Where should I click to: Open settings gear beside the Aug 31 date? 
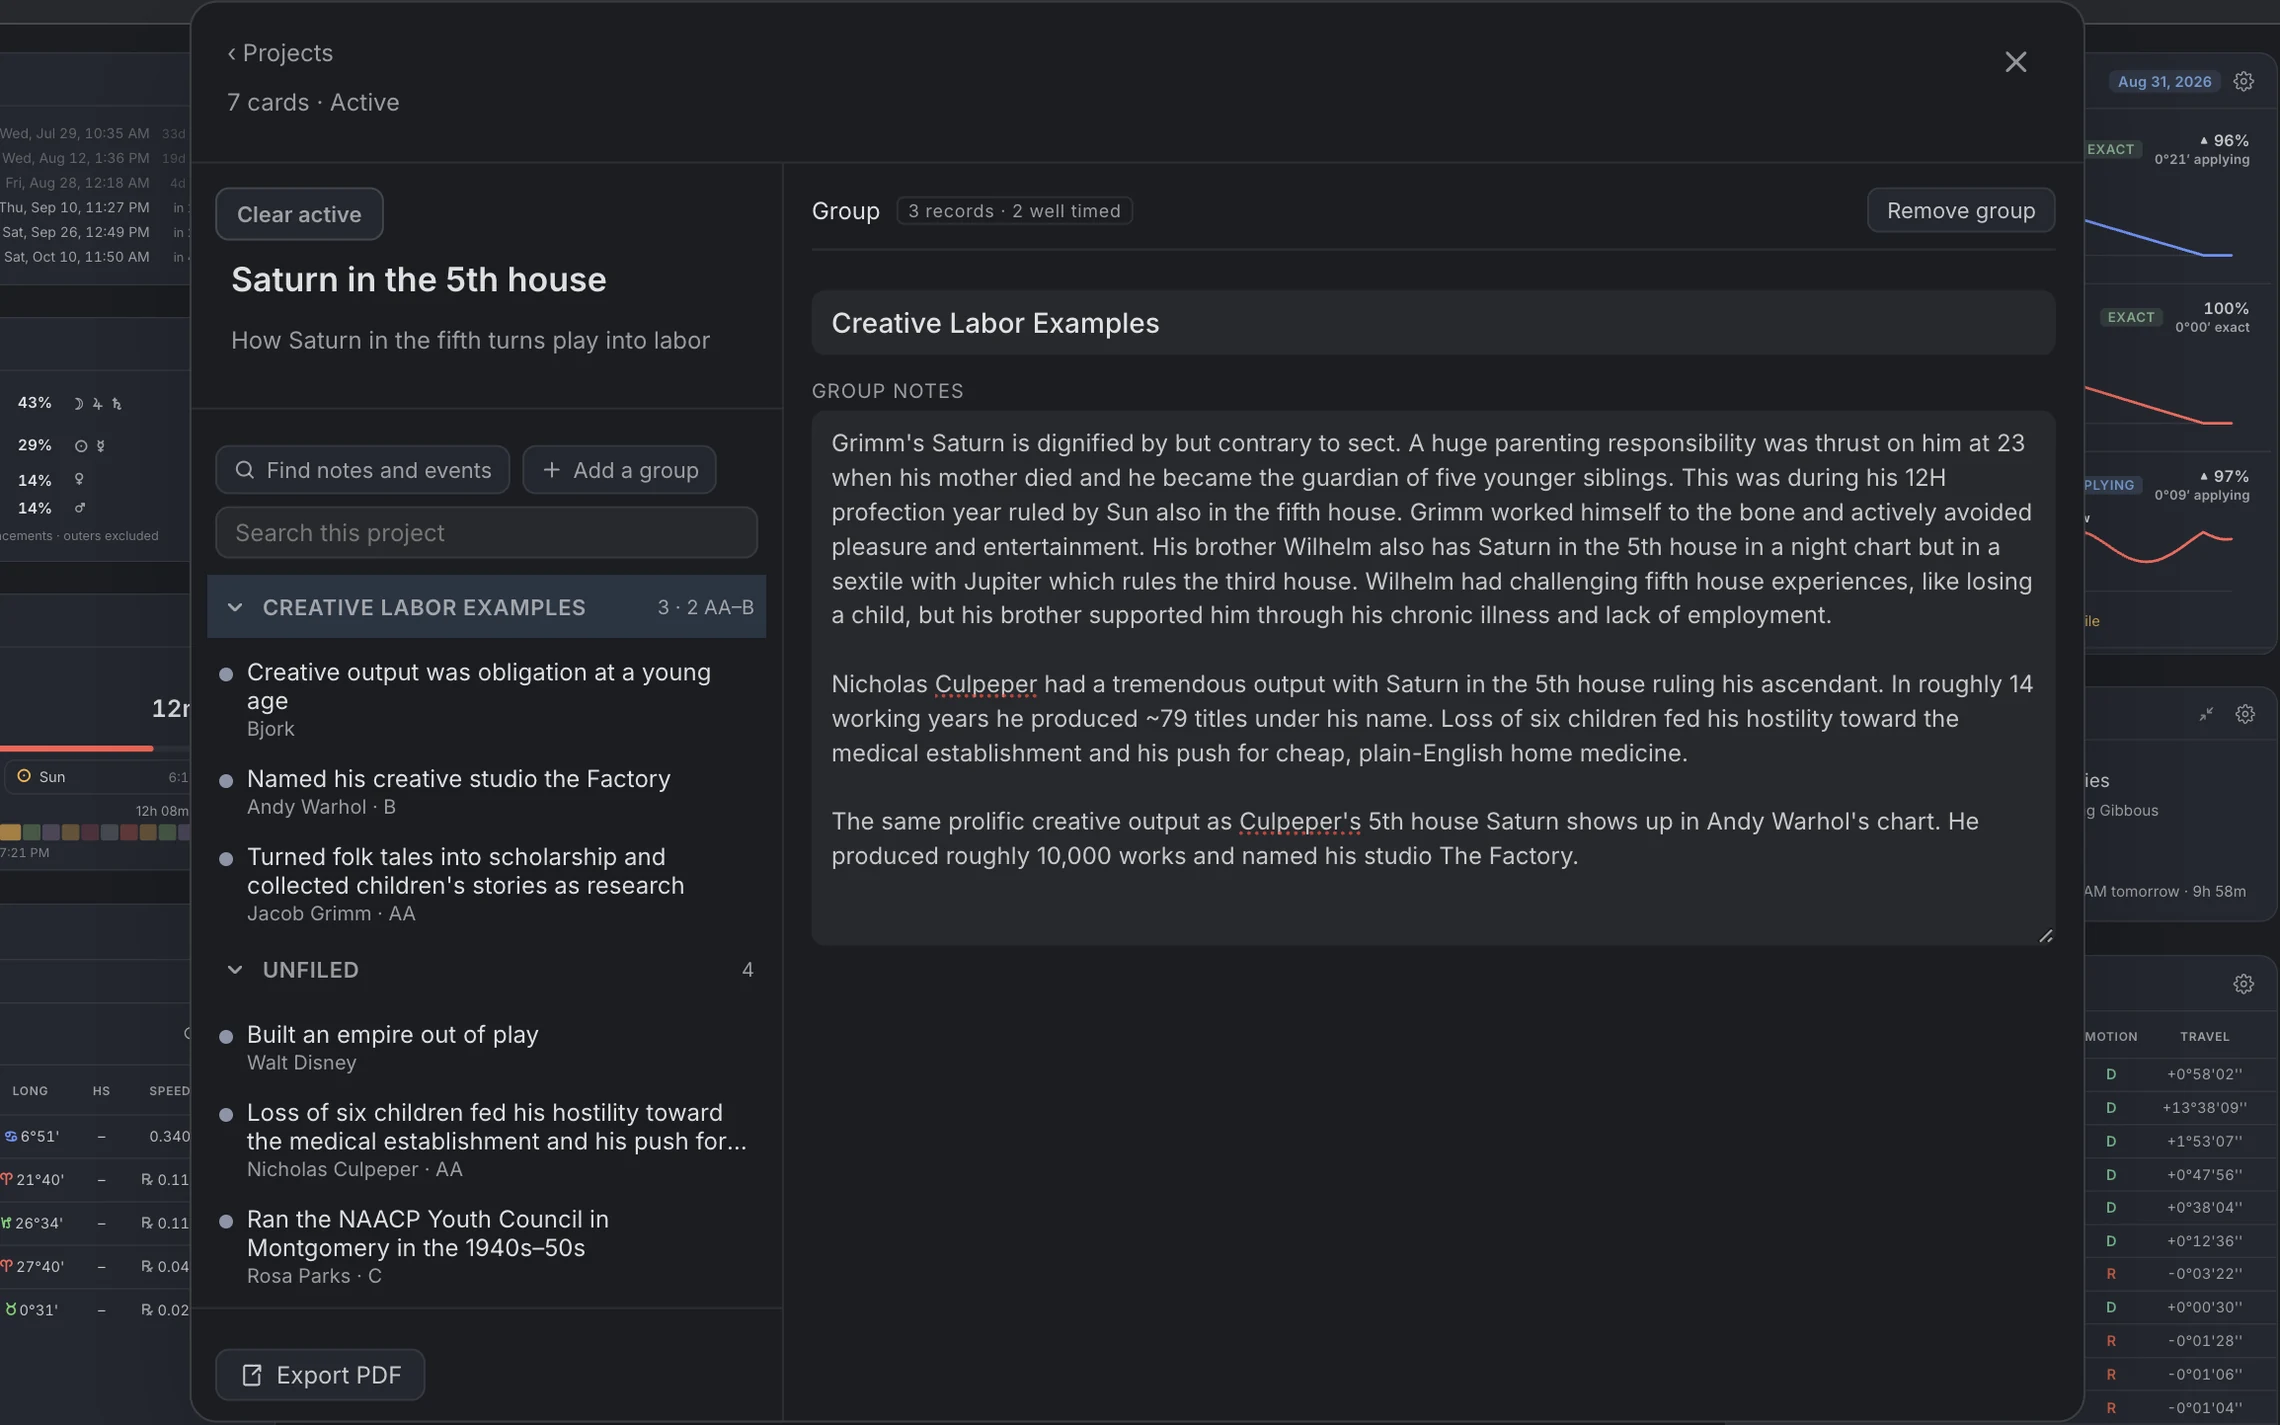coord(2243,82)
